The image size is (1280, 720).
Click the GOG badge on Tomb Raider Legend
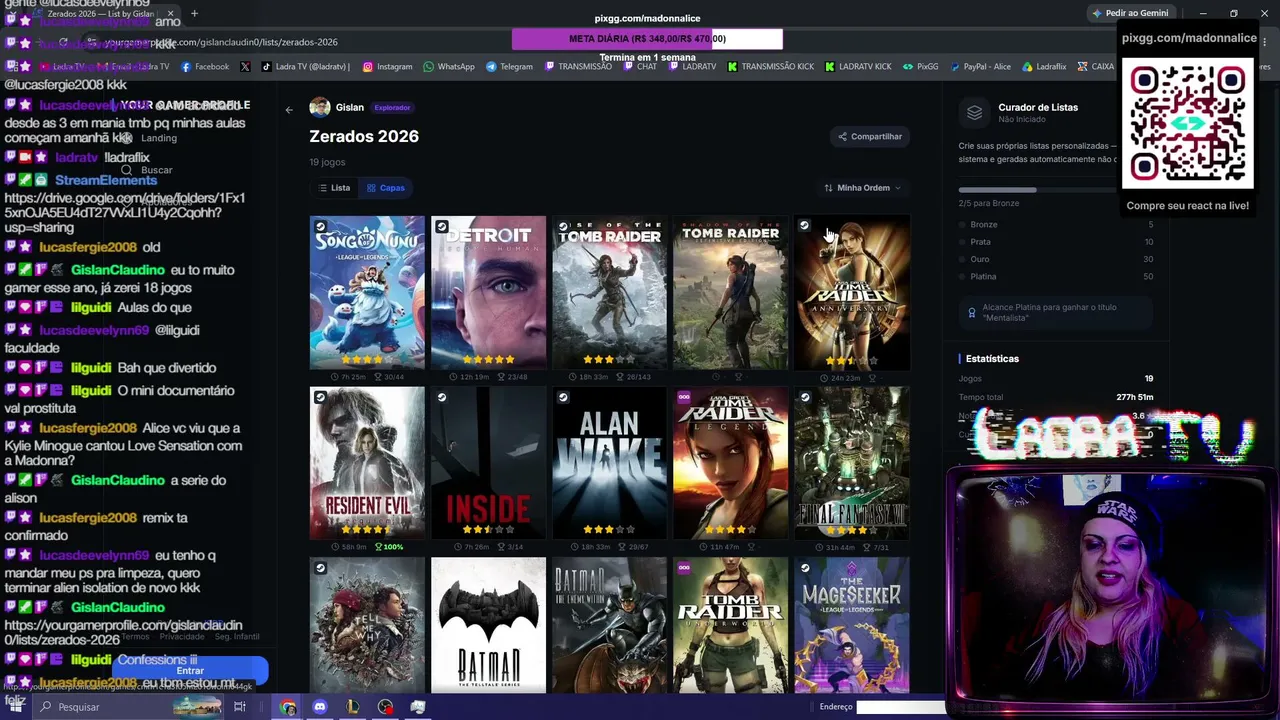click(x=684, y=397)
